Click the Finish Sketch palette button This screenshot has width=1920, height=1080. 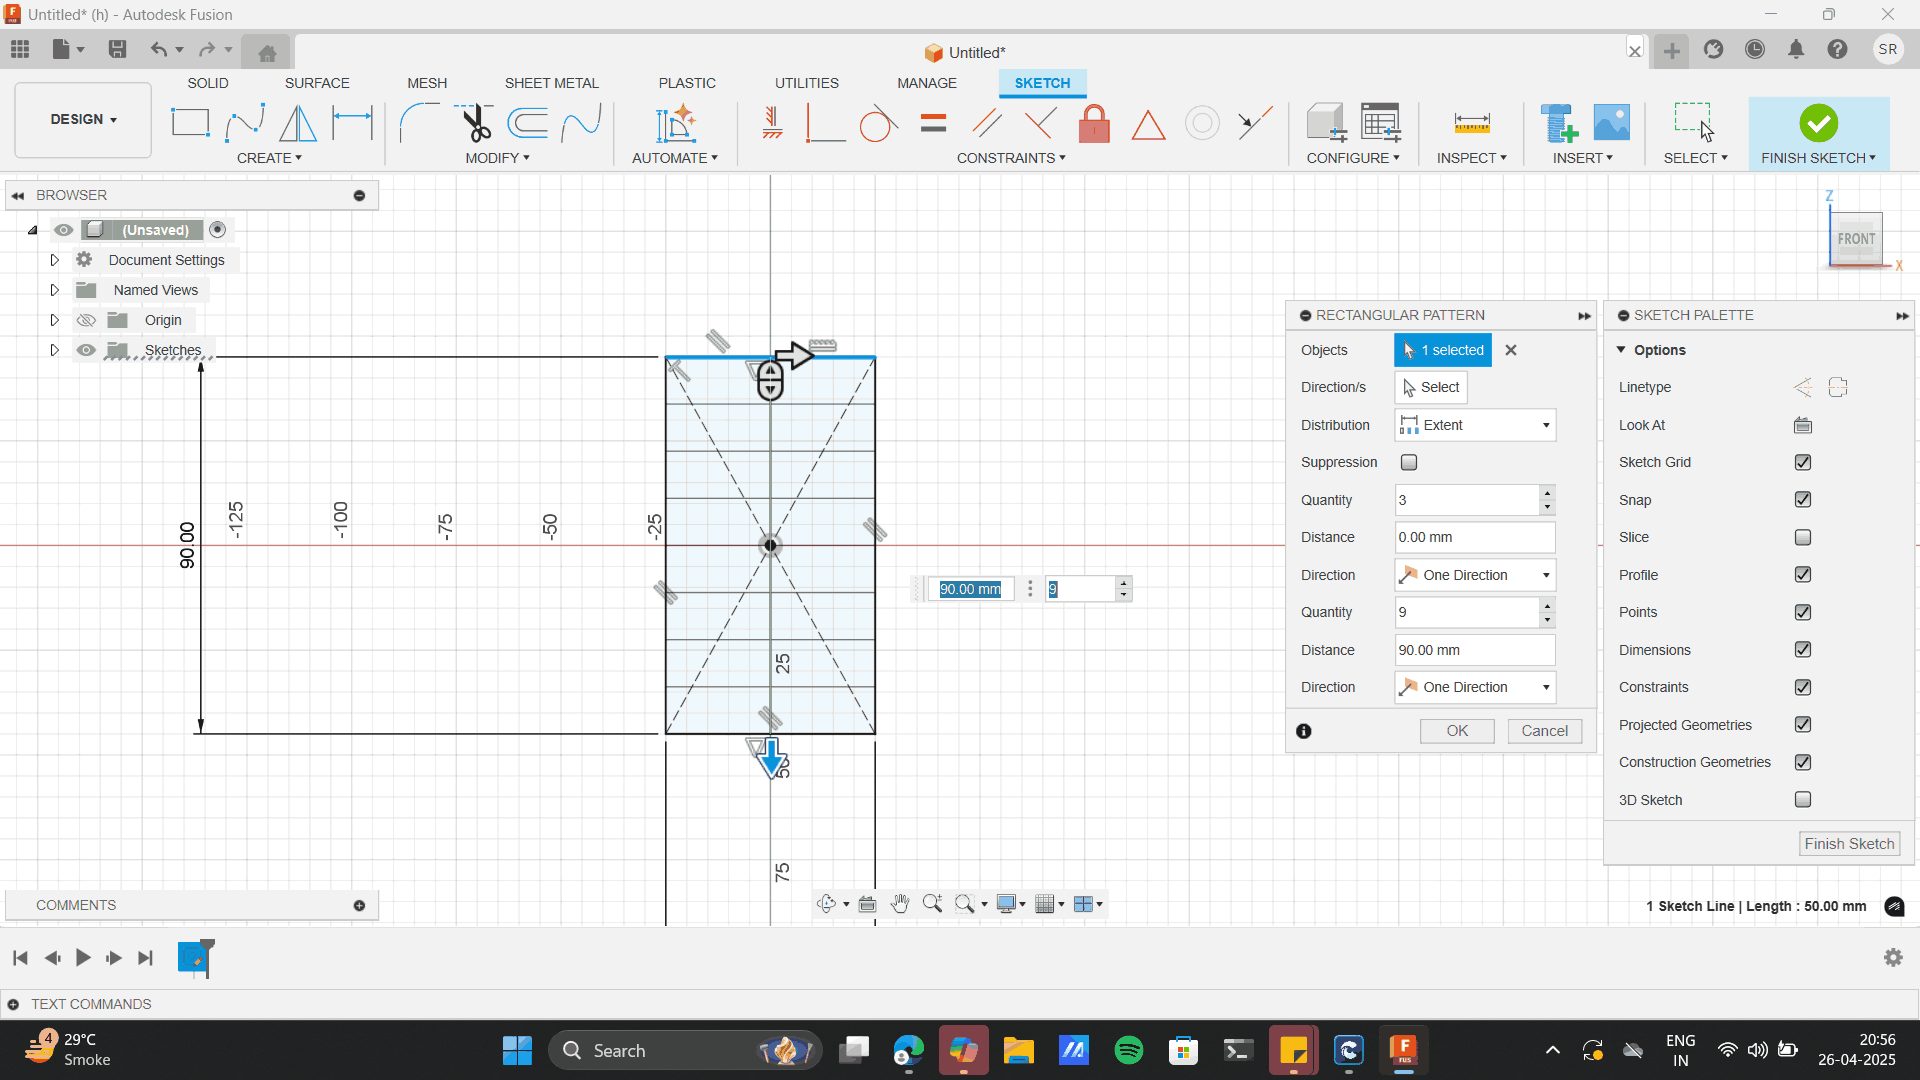[1849, 844]
